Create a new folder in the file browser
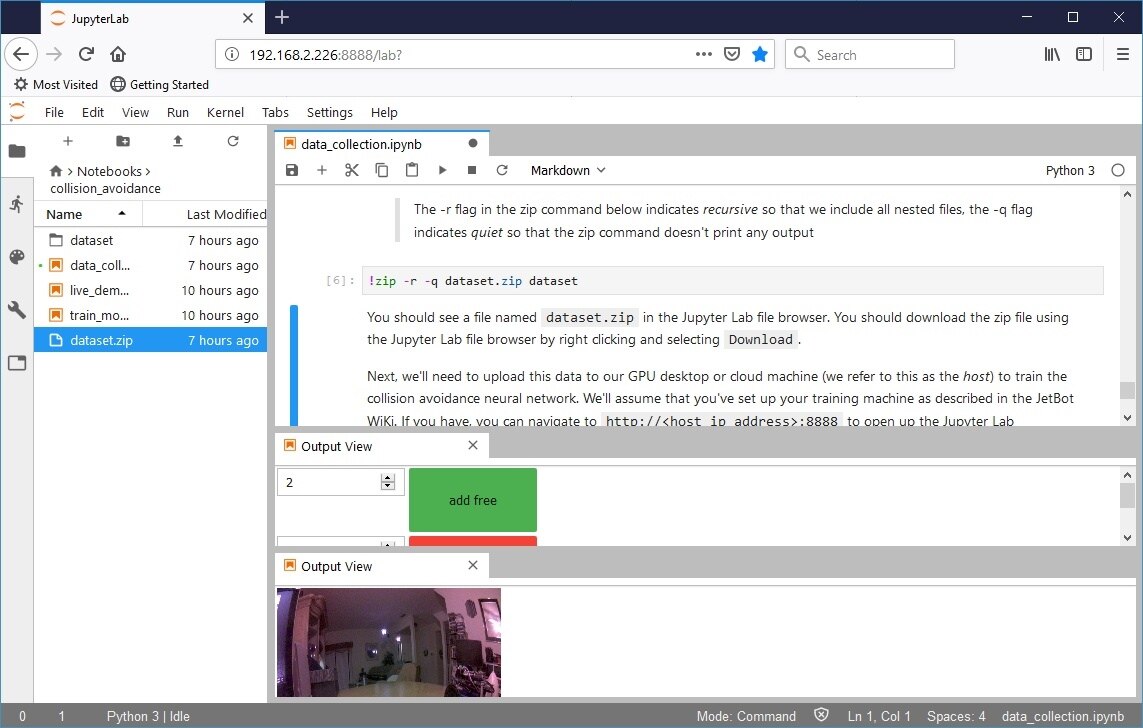This screenshot has width=1143, height=728. (x=123, y=142)
